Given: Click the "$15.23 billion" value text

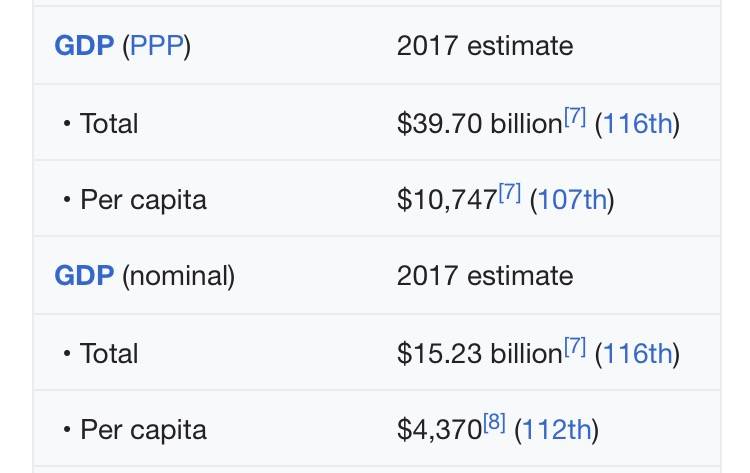Looking at the screenshot, I should click(479, 353).
